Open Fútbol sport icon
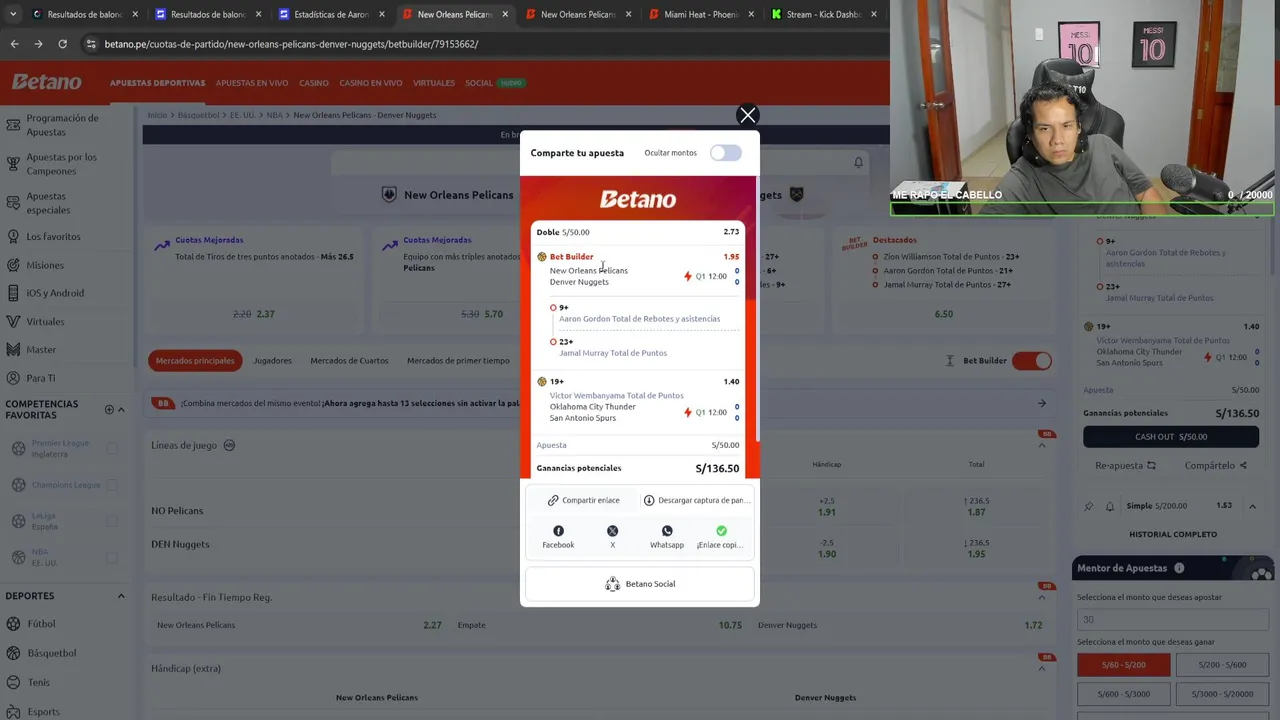 coord(13,624)
